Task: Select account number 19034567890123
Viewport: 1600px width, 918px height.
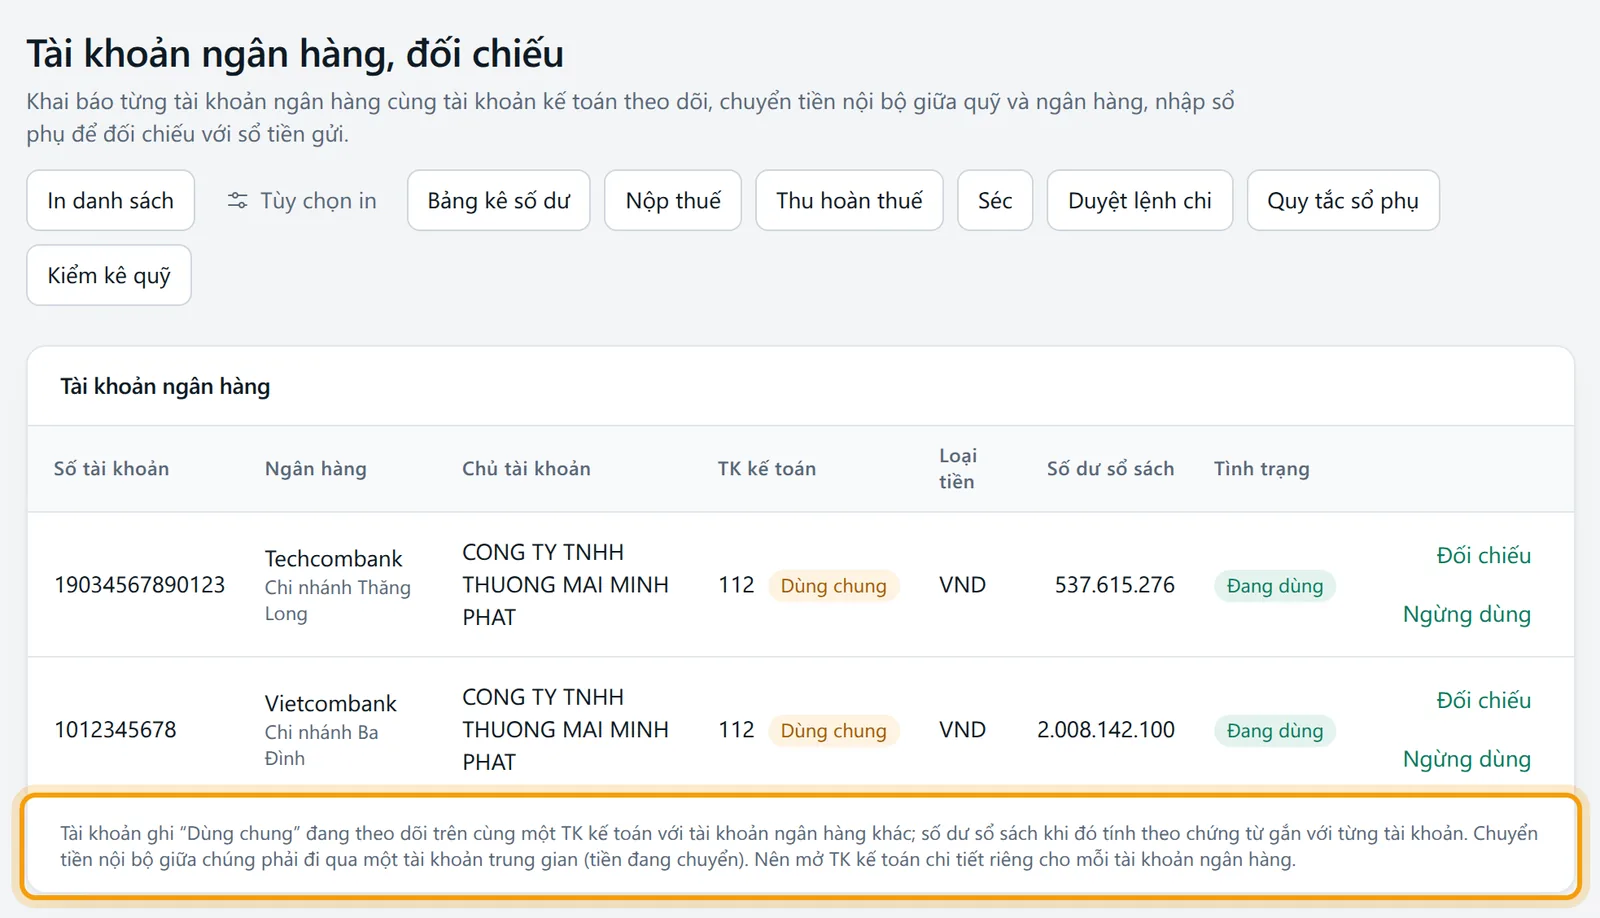Action: 140,585
